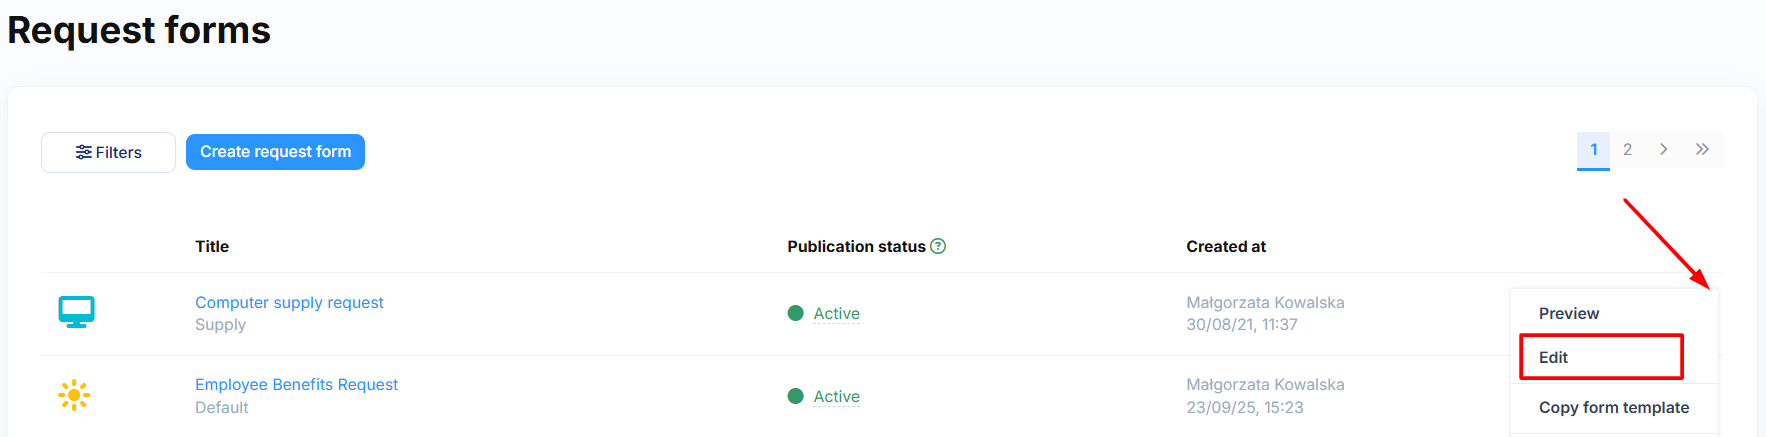
Task: Go to next page arrow
Action: [1663, 150]
